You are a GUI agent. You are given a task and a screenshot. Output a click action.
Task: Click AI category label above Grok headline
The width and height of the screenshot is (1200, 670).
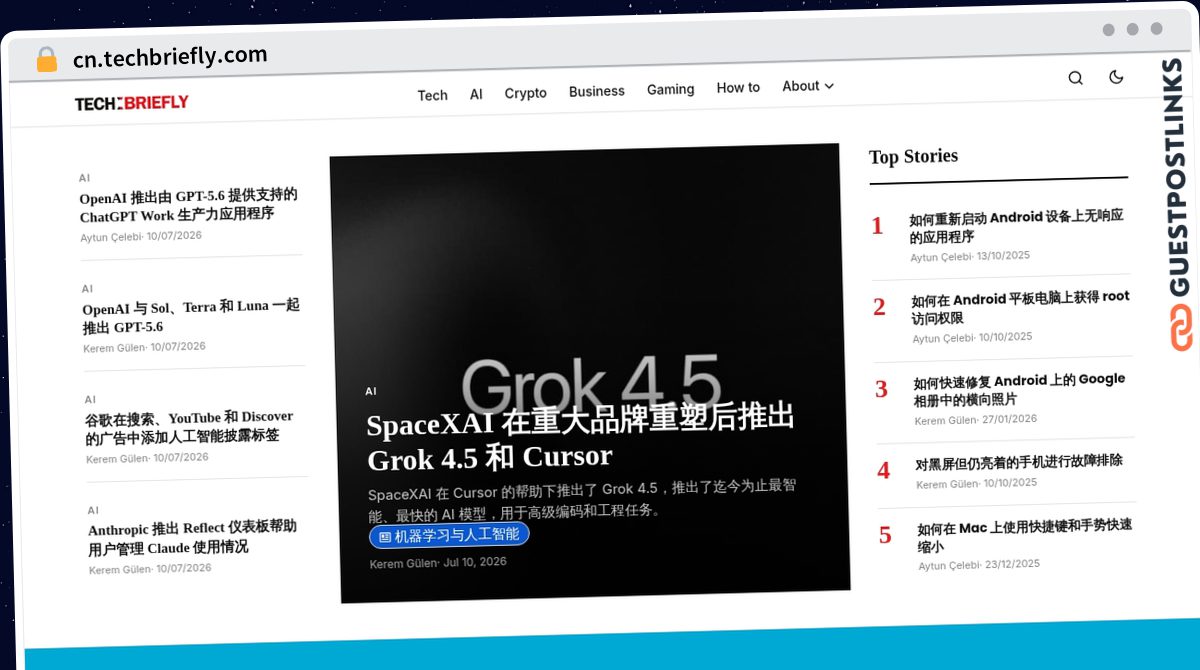pos(371,392)
